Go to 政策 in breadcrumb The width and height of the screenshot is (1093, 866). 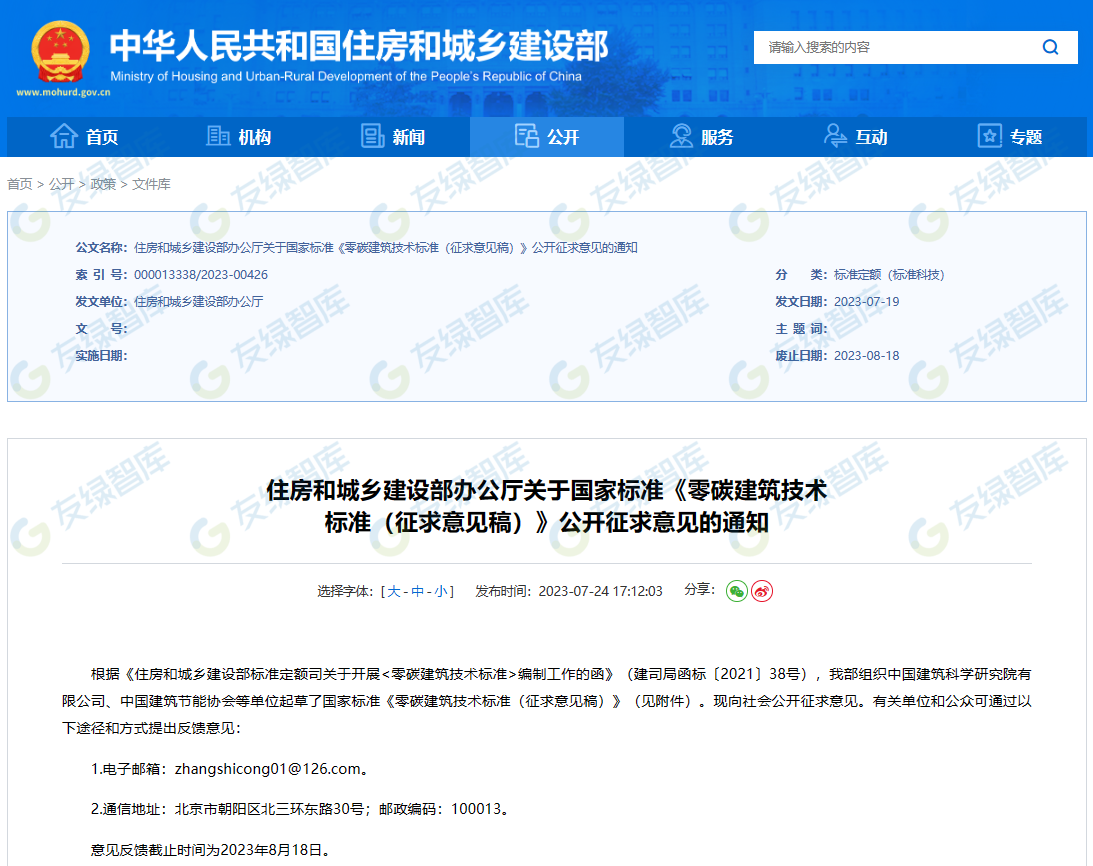pos(103,184)
